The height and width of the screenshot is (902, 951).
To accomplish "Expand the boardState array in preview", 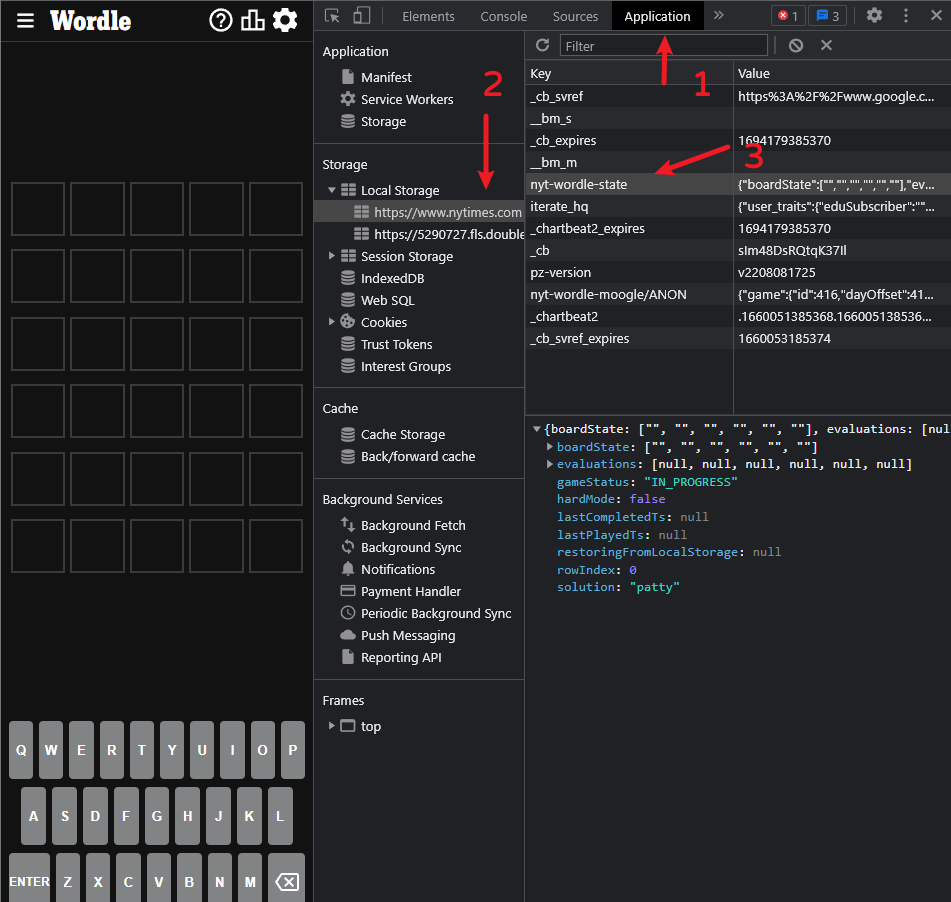I will 550,447.
